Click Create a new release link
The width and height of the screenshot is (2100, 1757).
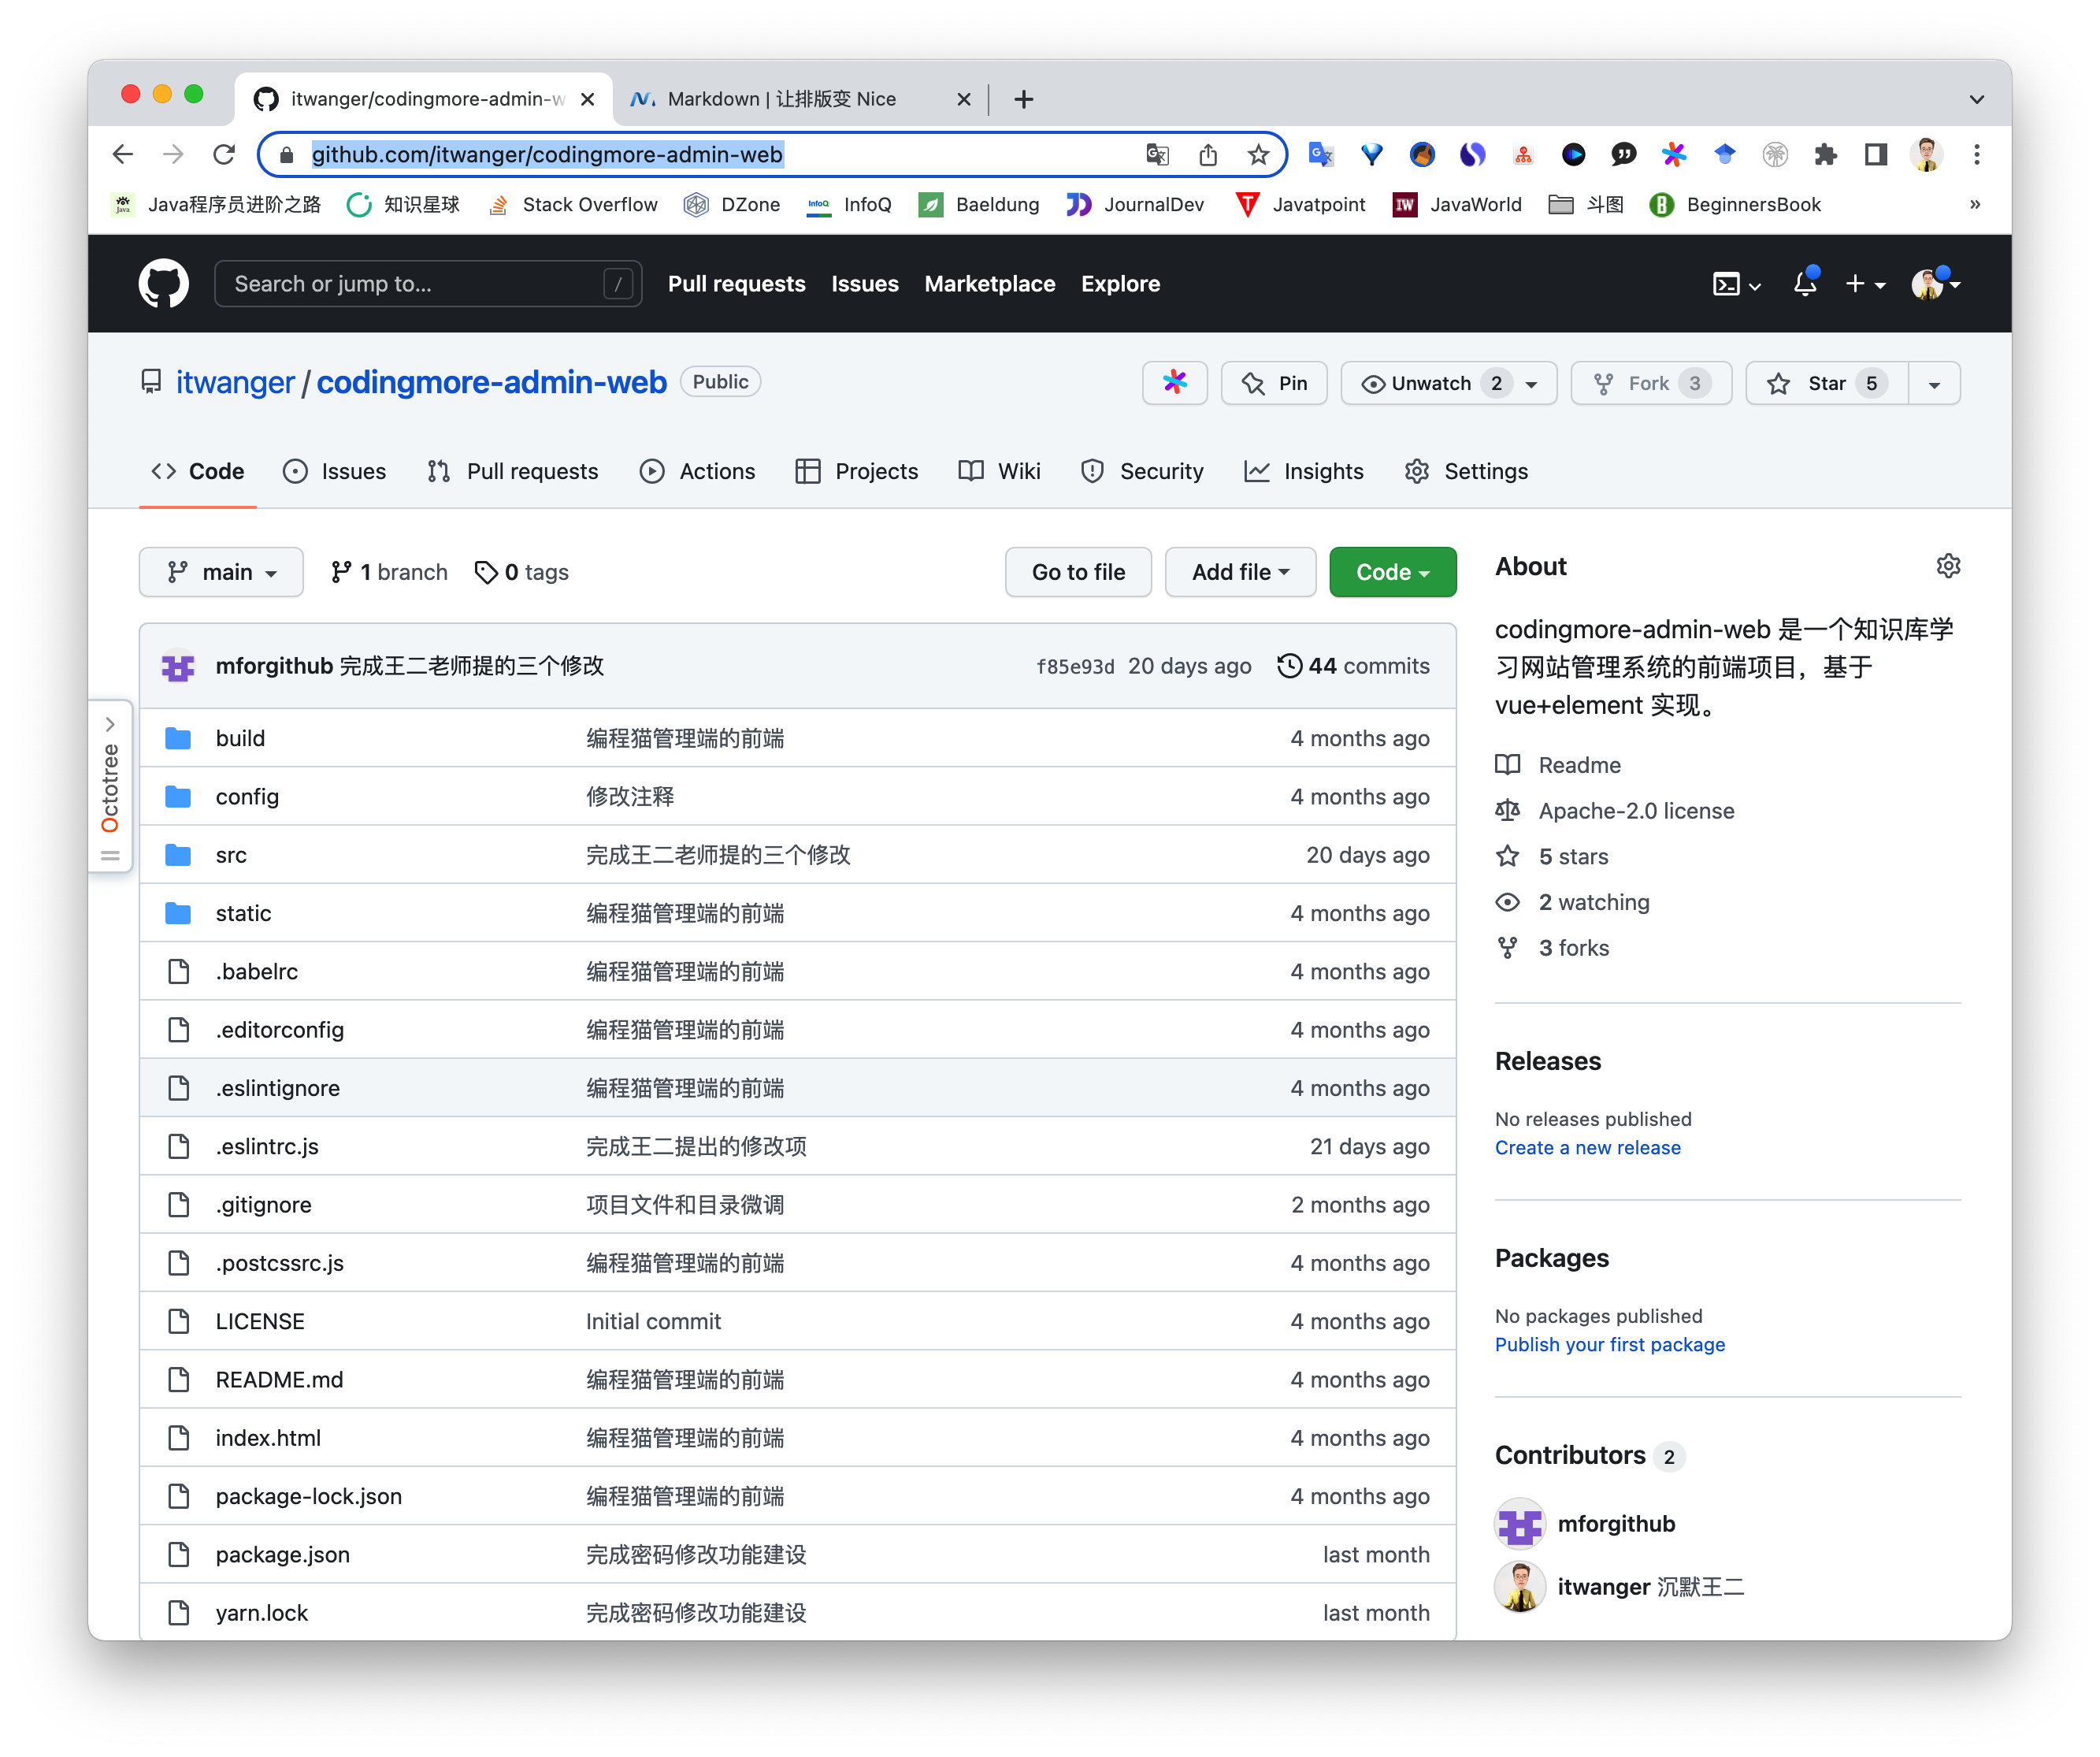[1587, 1147]
